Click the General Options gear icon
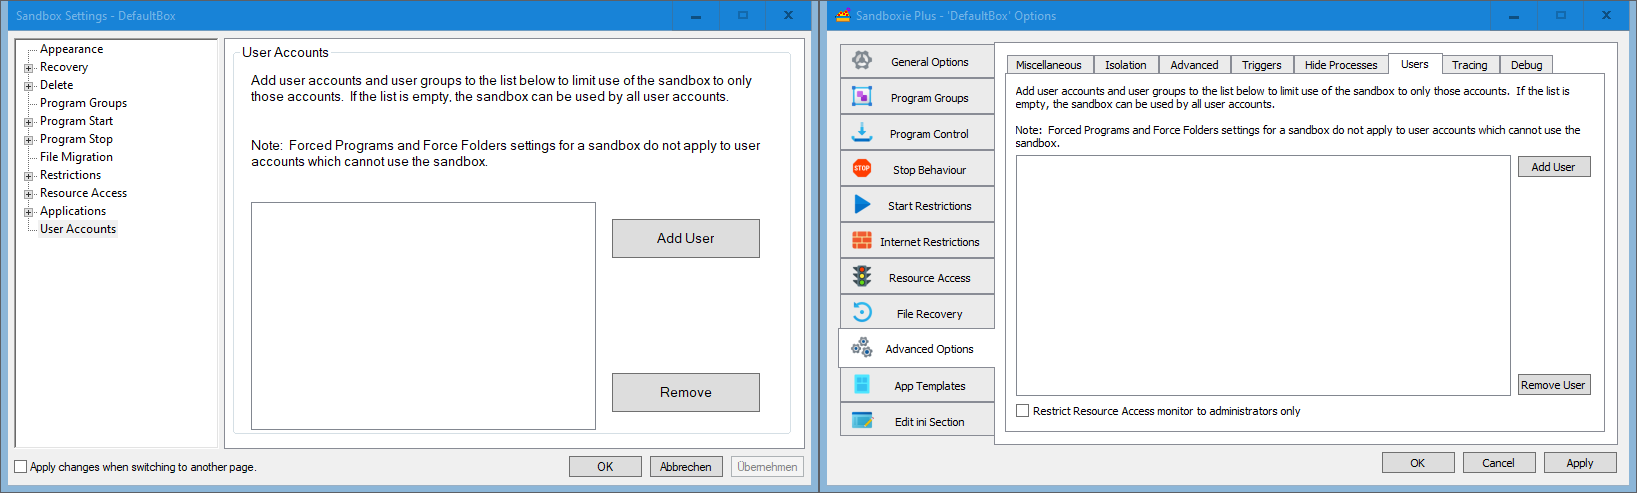This screenshot has height=493, width=1637. point(862,61)
